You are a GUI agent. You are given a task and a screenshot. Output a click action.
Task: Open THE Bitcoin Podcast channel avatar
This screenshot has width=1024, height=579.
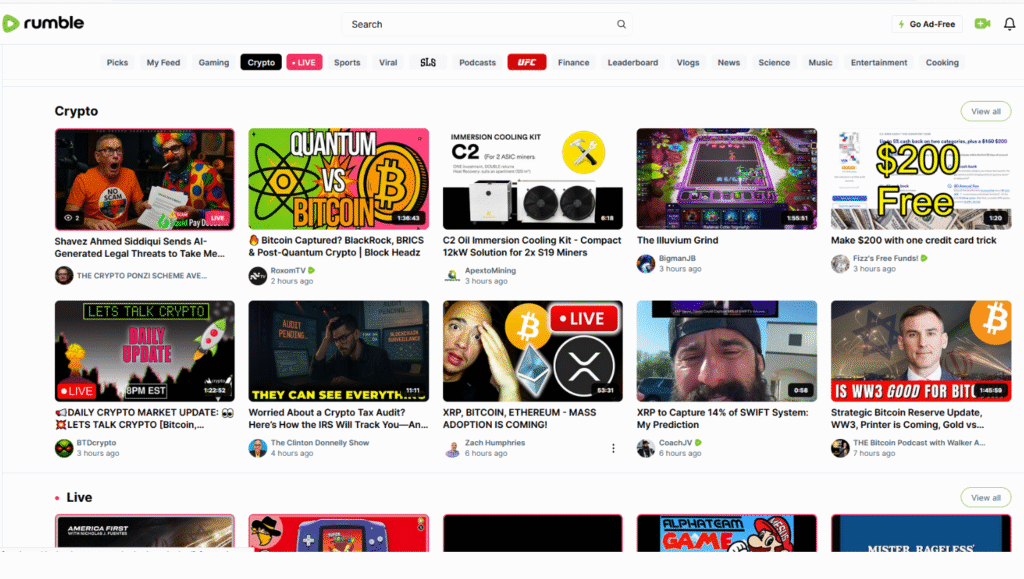coord(840,448)
